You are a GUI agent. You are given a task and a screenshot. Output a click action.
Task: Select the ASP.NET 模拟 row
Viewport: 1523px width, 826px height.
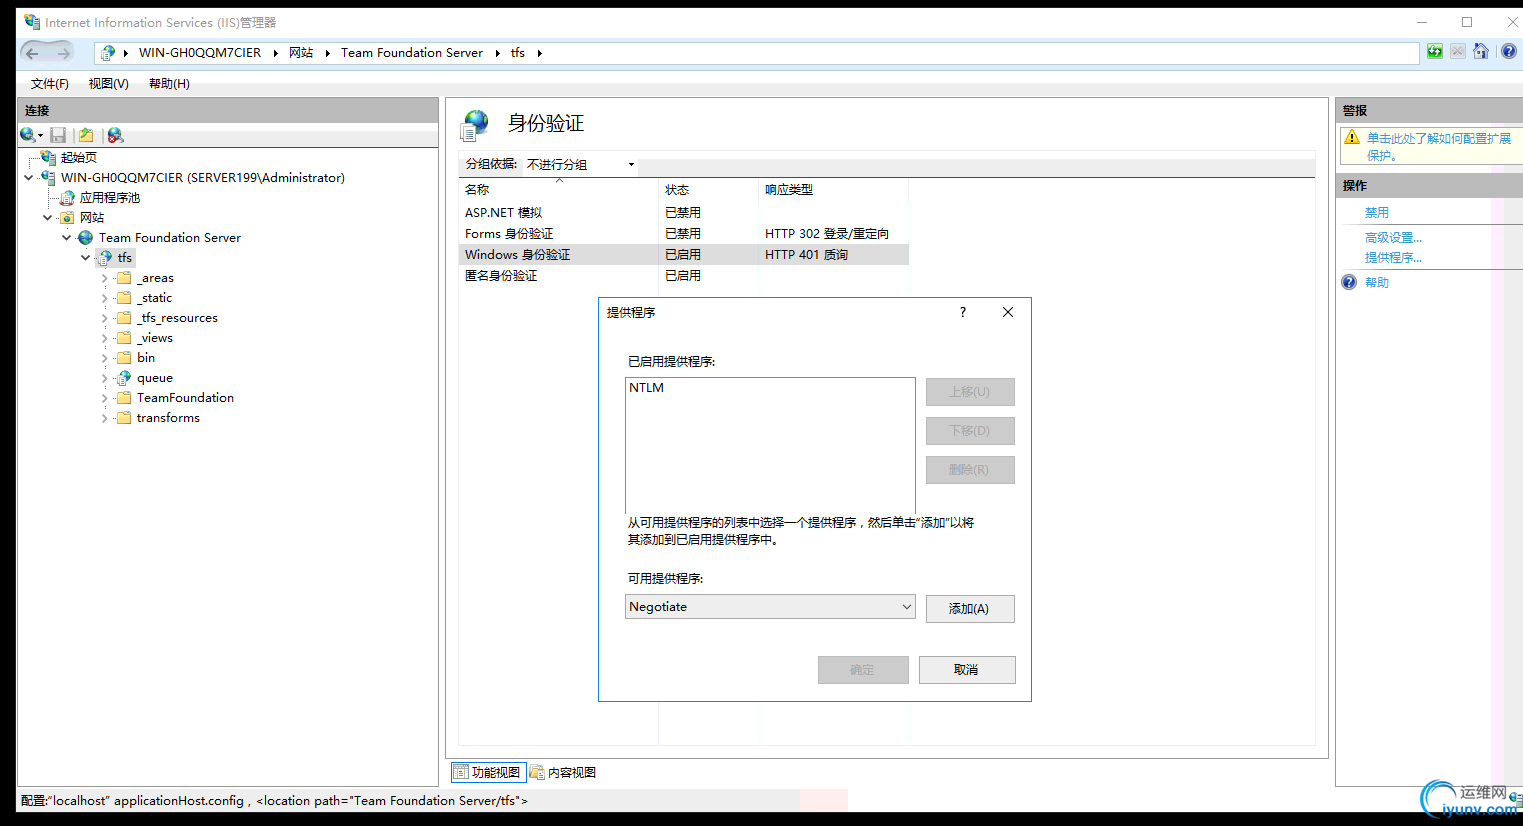[684, 213]
